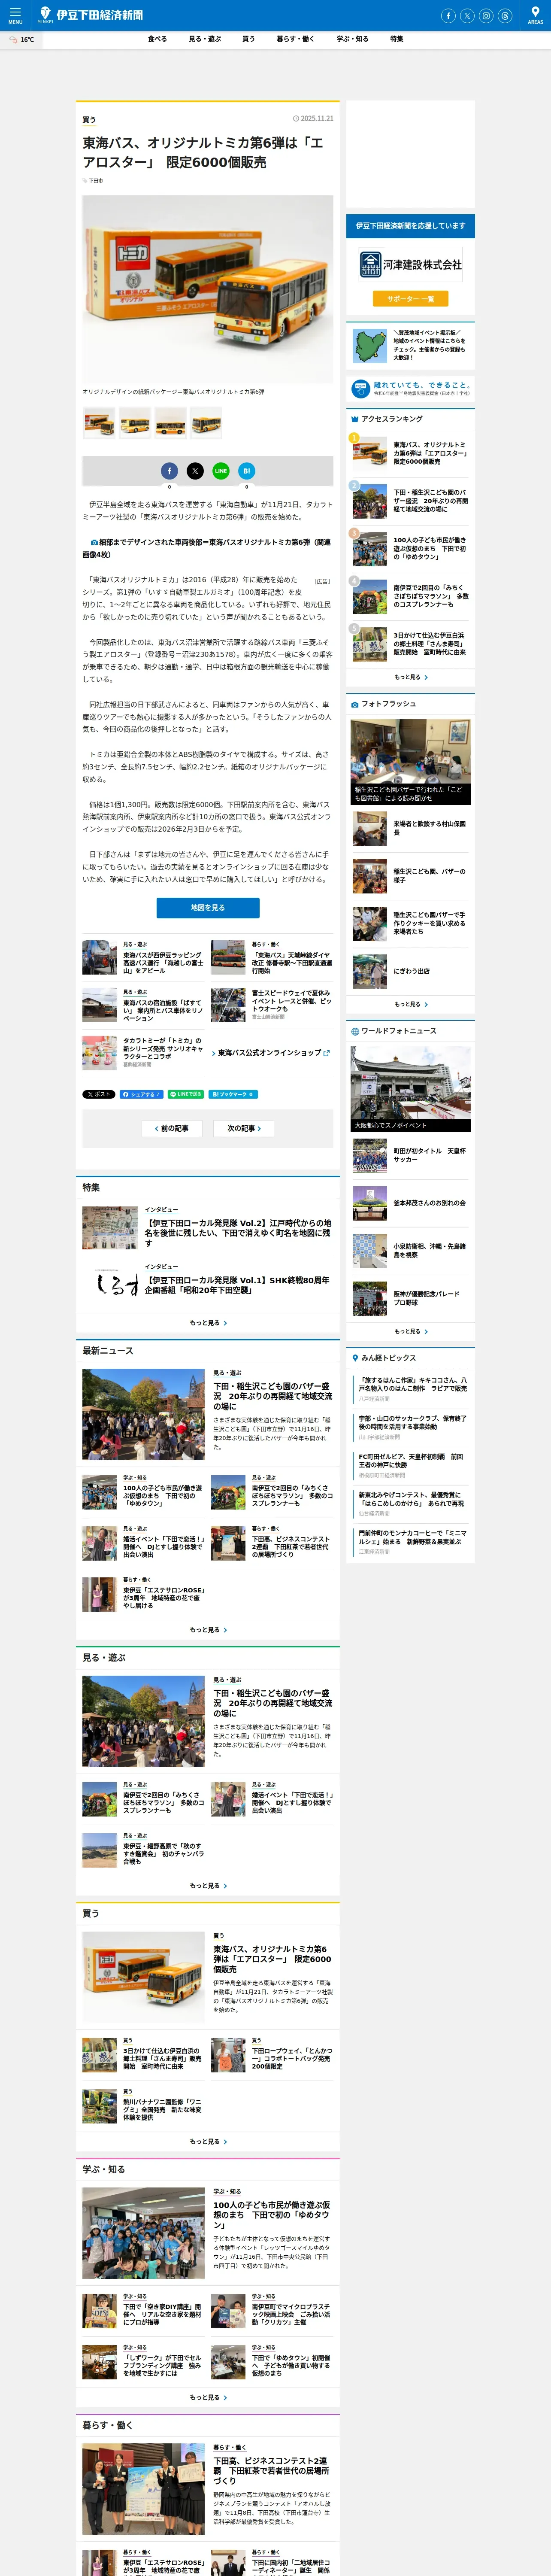Expand もっと見る under 特集 section
The width and height of the screenshot is (551, 2576).
point(208,1323)
